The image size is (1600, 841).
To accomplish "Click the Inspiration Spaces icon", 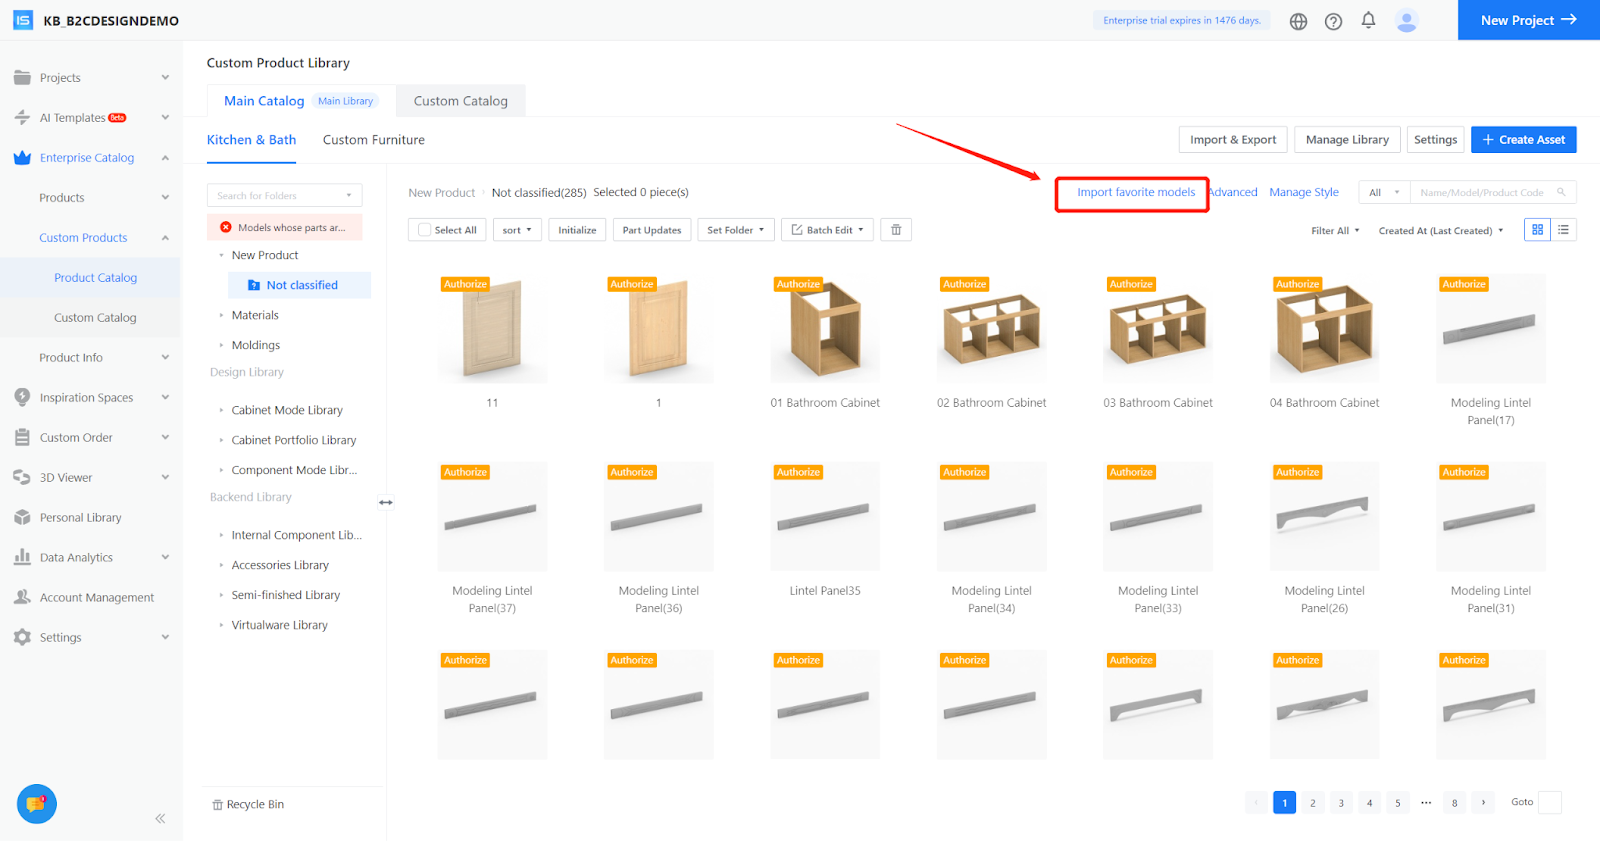I will click(x=22, y=397).
